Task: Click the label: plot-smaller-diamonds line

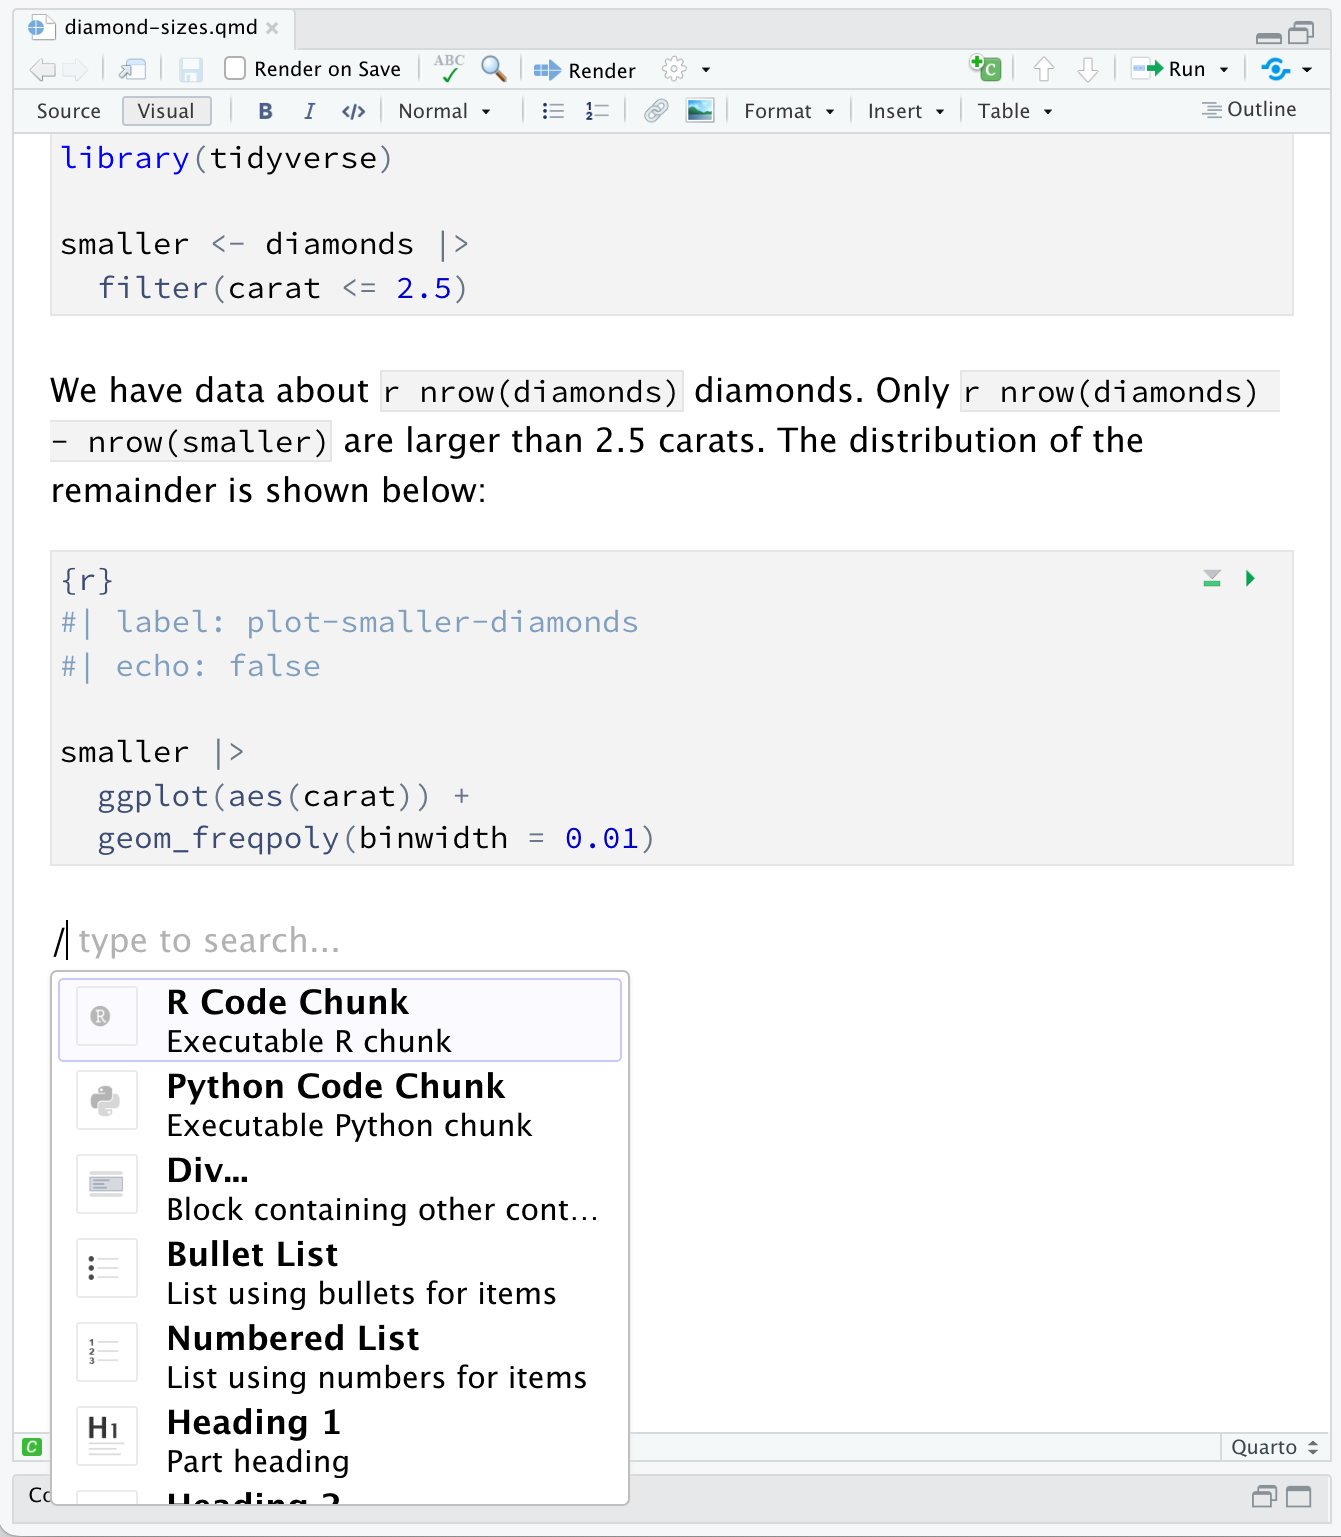Action: coord(350,622)
